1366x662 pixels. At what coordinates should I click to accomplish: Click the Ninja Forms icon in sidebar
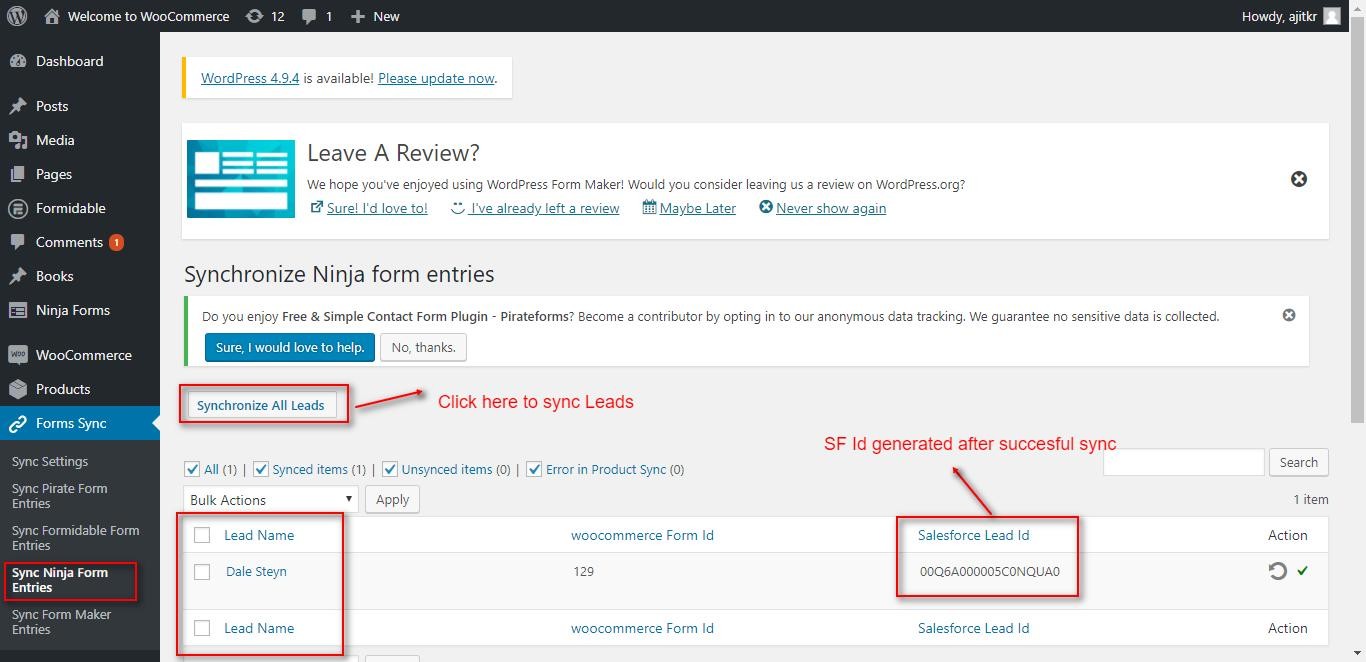(18, 310)
